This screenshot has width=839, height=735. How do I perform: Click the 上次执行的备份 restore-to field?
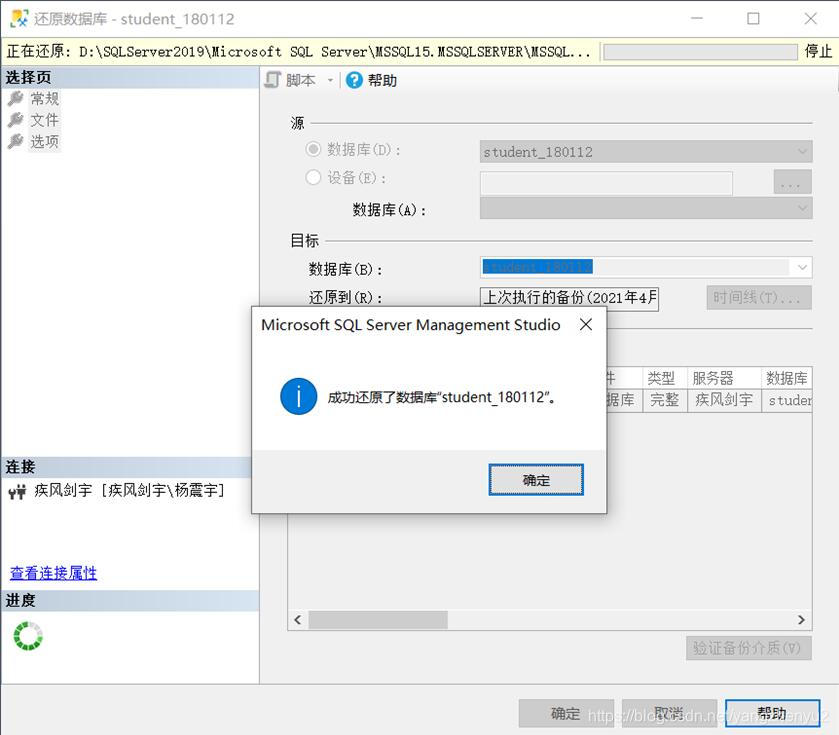tap(569, 298)
